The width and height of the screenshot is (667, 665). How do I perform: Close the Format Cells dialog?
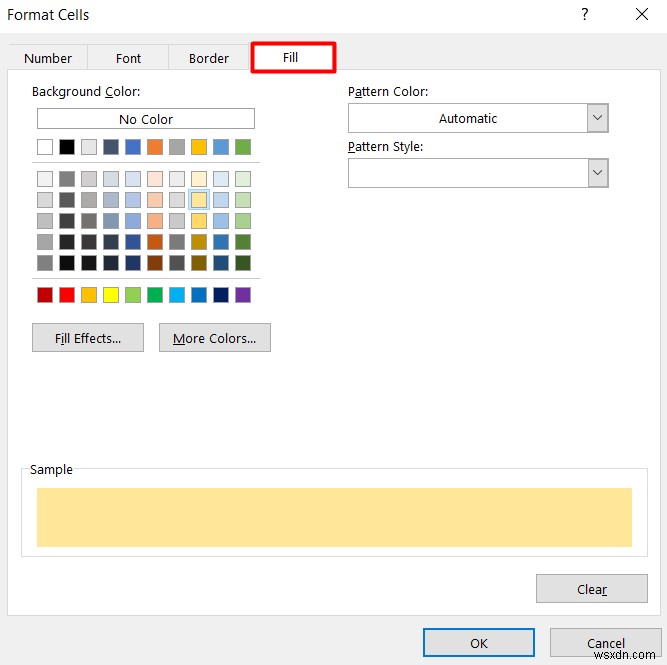642,14
